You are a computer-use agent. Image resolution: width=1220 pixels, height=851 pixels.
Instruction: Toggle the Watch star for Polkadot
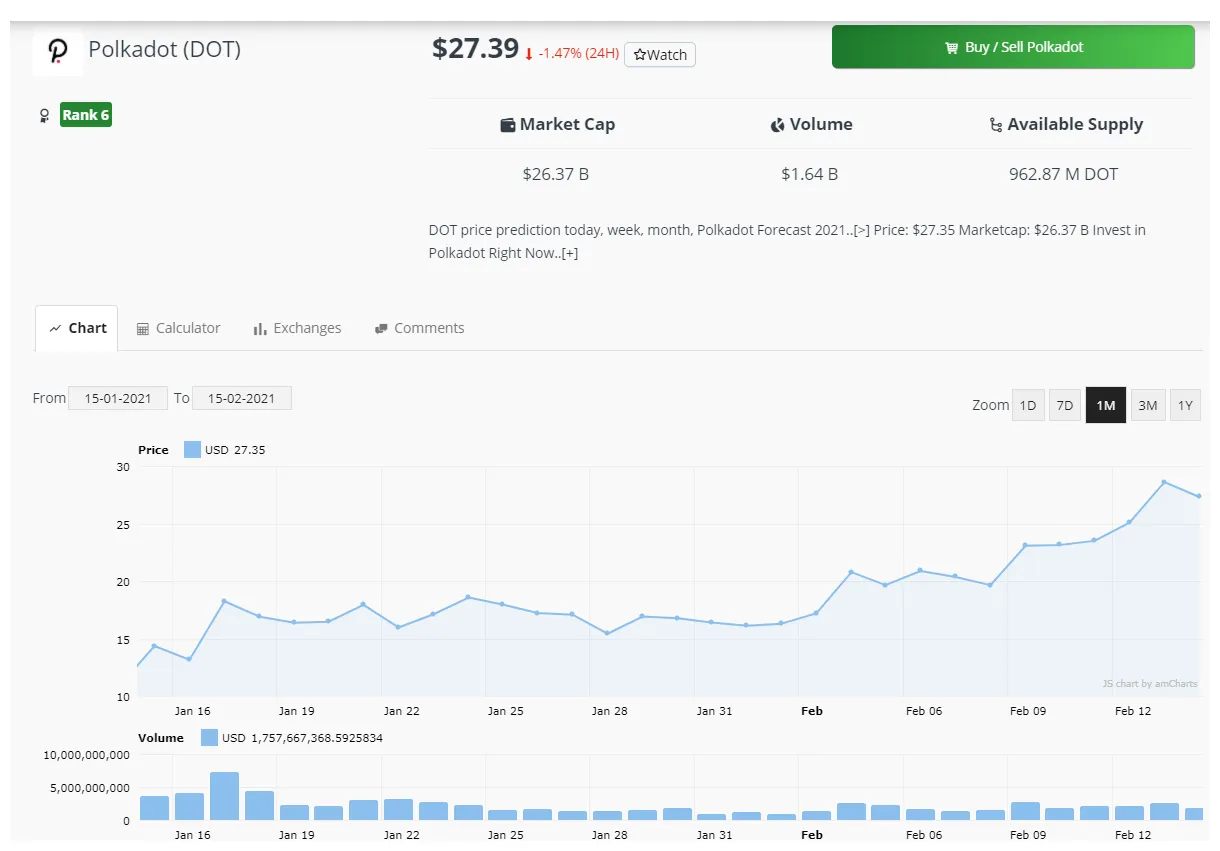click(x=659, y=55)
